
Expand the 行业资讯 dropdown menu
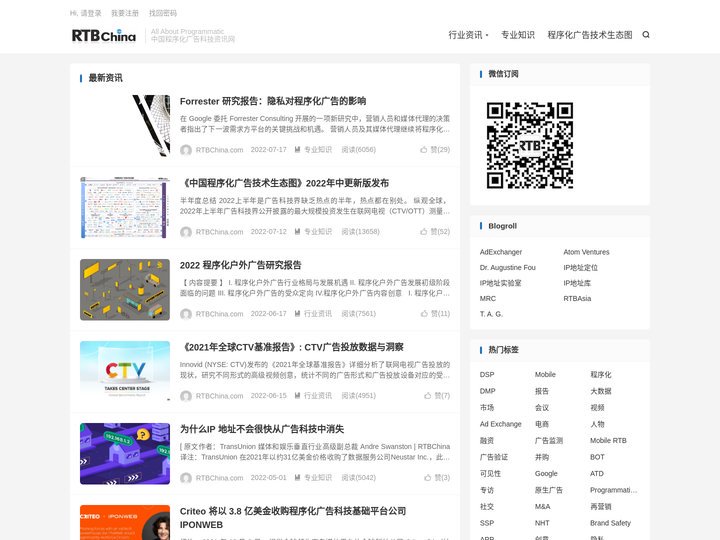(468, 35)
